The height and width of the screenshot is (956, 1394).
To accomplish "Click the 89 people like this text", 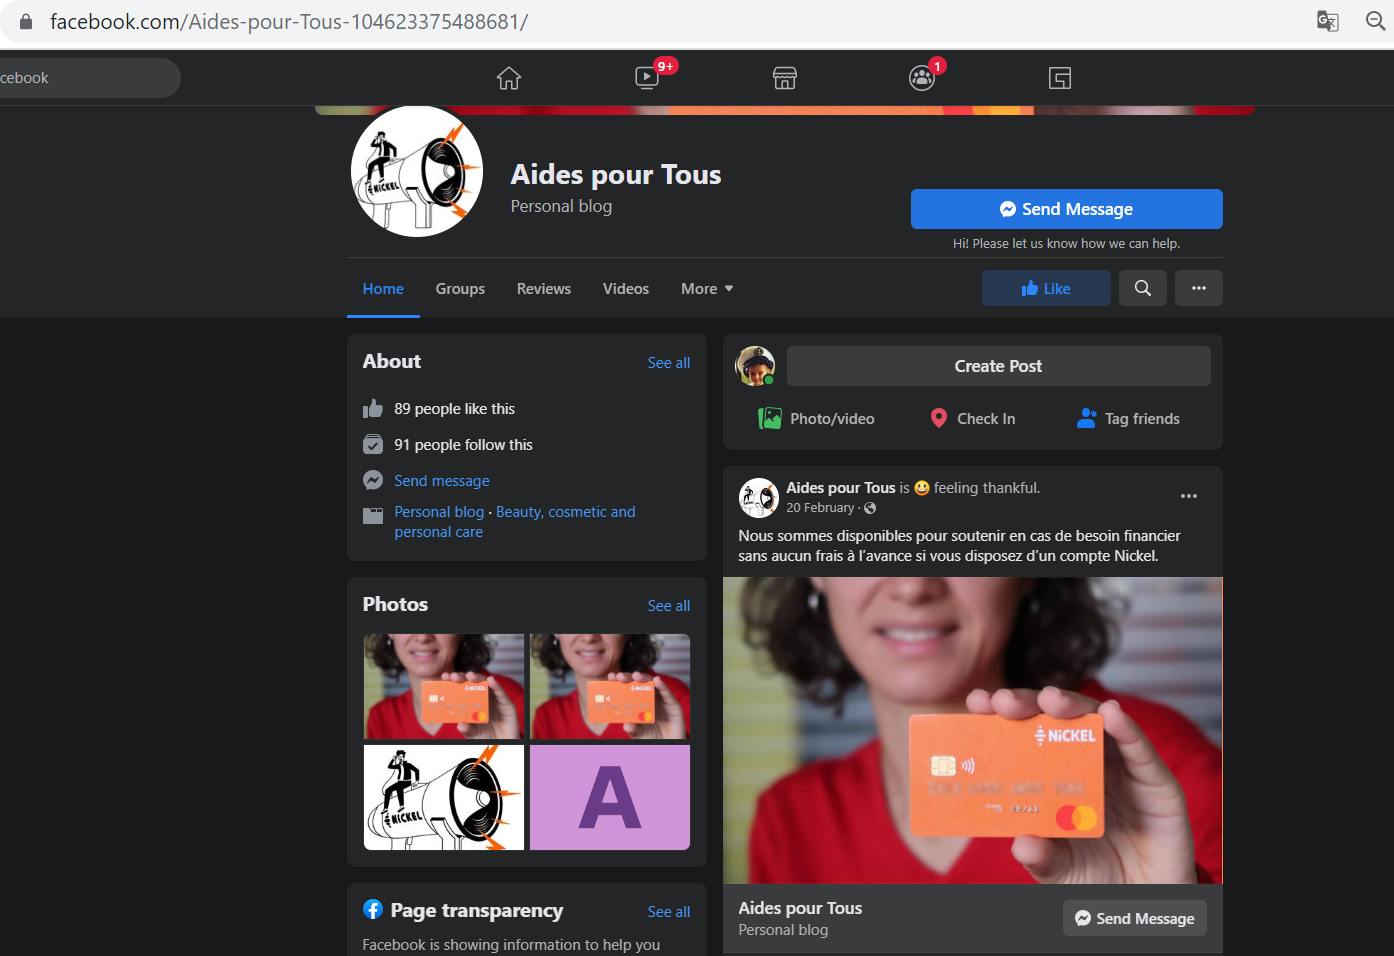I will [x=455, y=409].
